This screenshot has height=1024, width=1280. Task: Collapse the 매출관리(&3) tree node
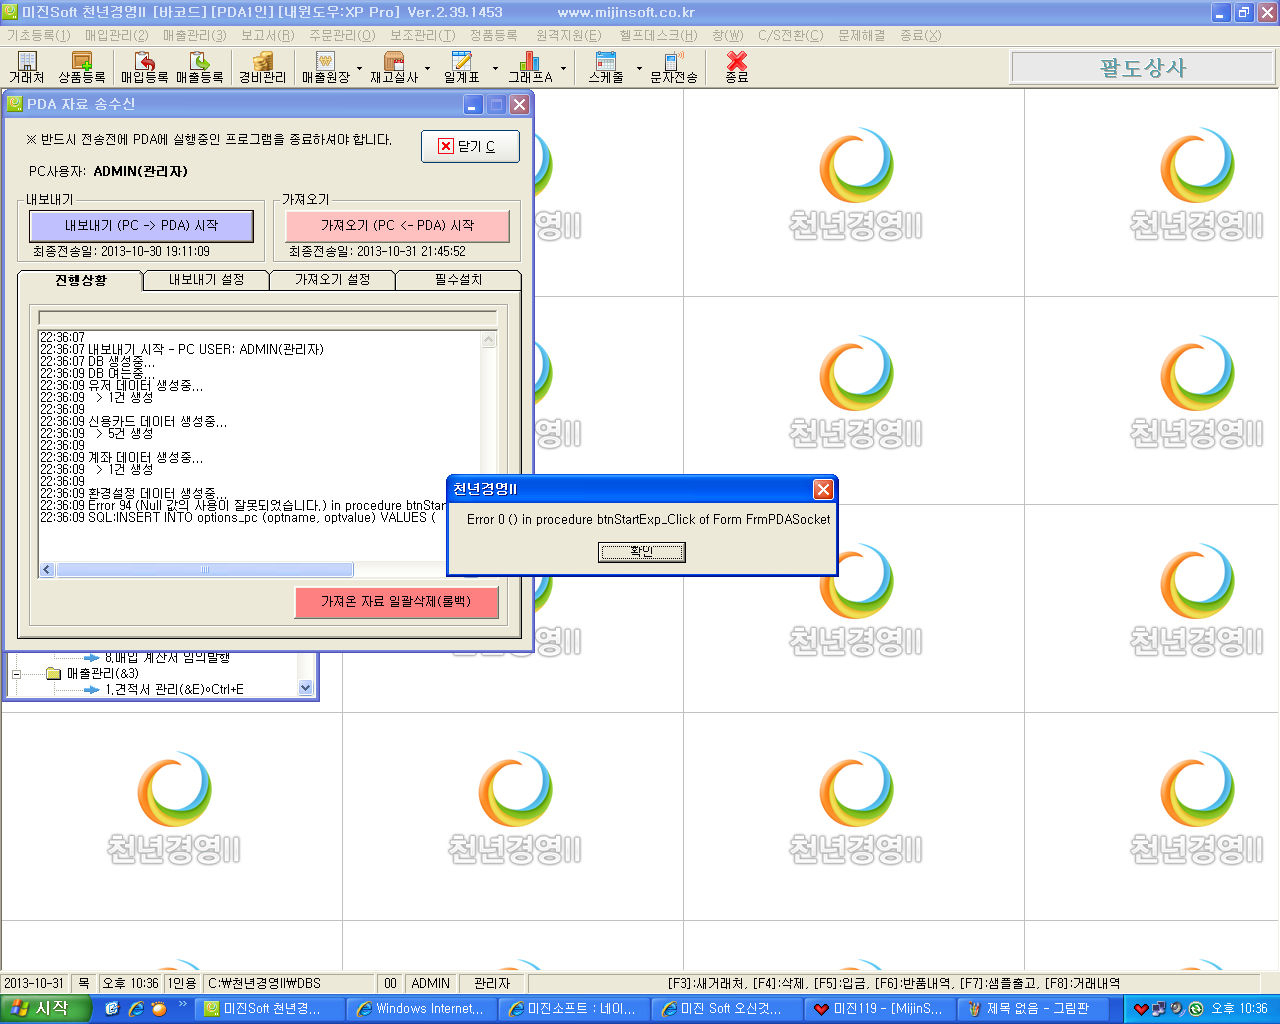(16, 674)
